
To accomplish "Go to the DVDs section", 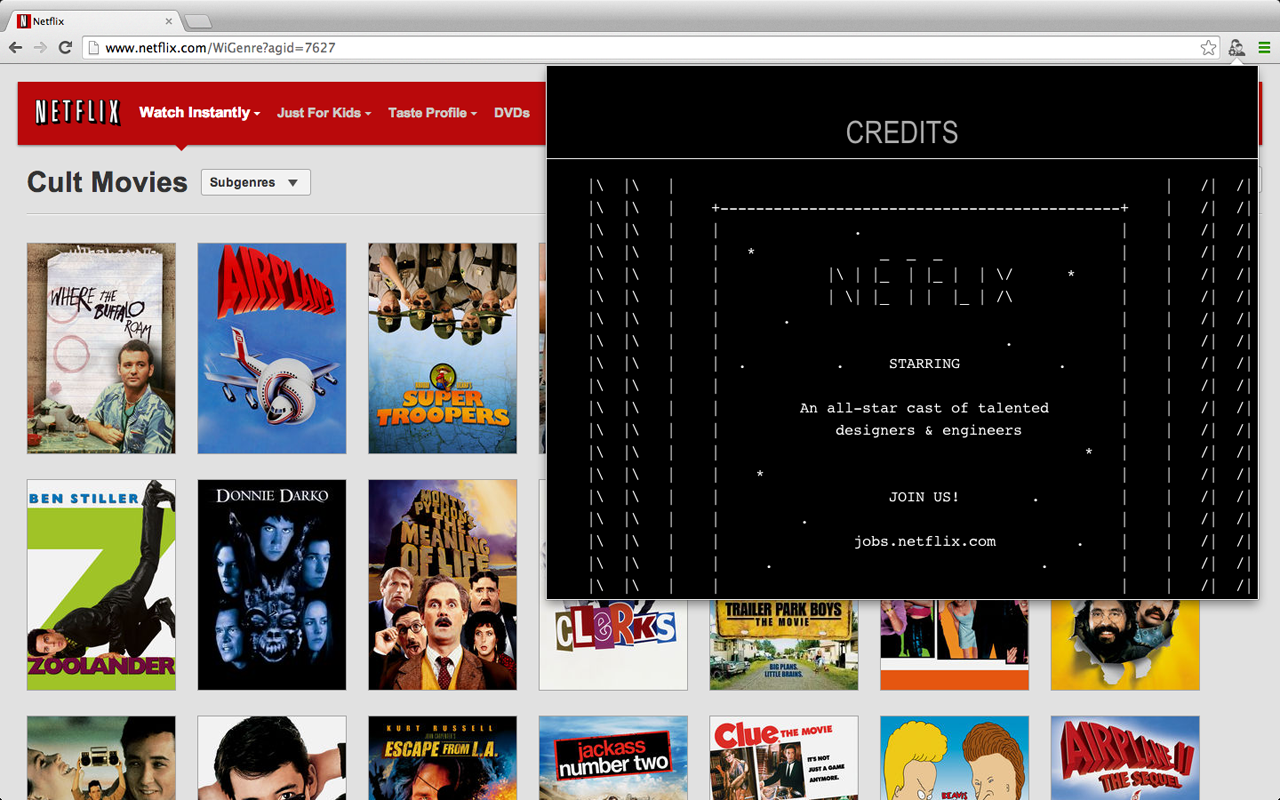I will pos(512,113).
